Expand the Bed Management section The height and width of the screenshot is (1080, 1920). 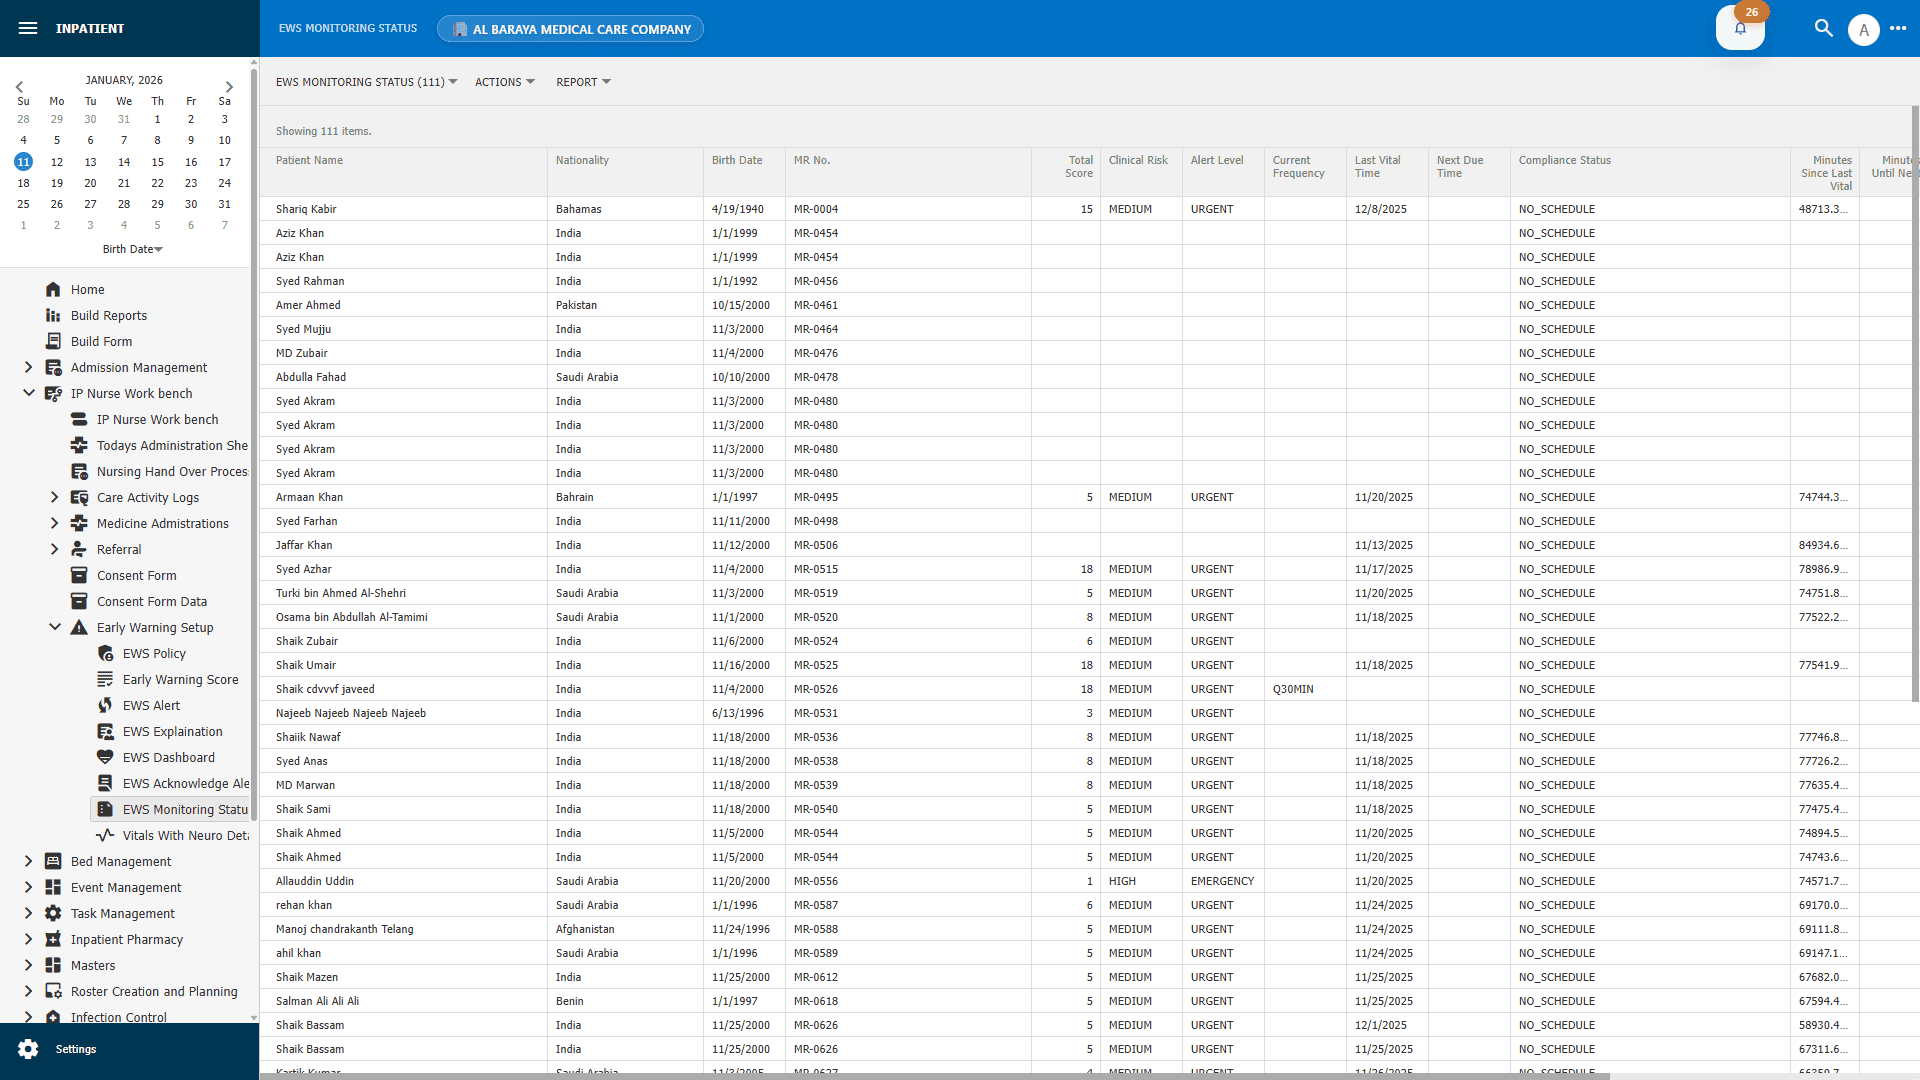click(27, 861)
